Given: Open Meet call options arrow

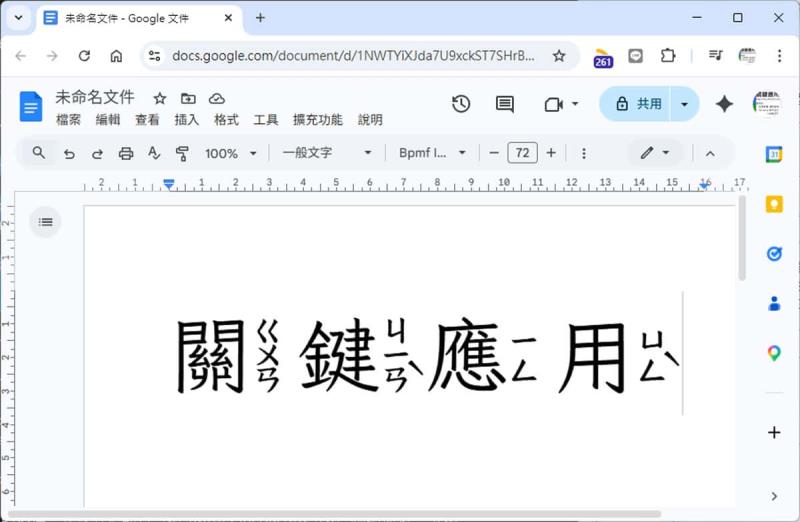Looking at the screenshot, I should tap(575, 104).
